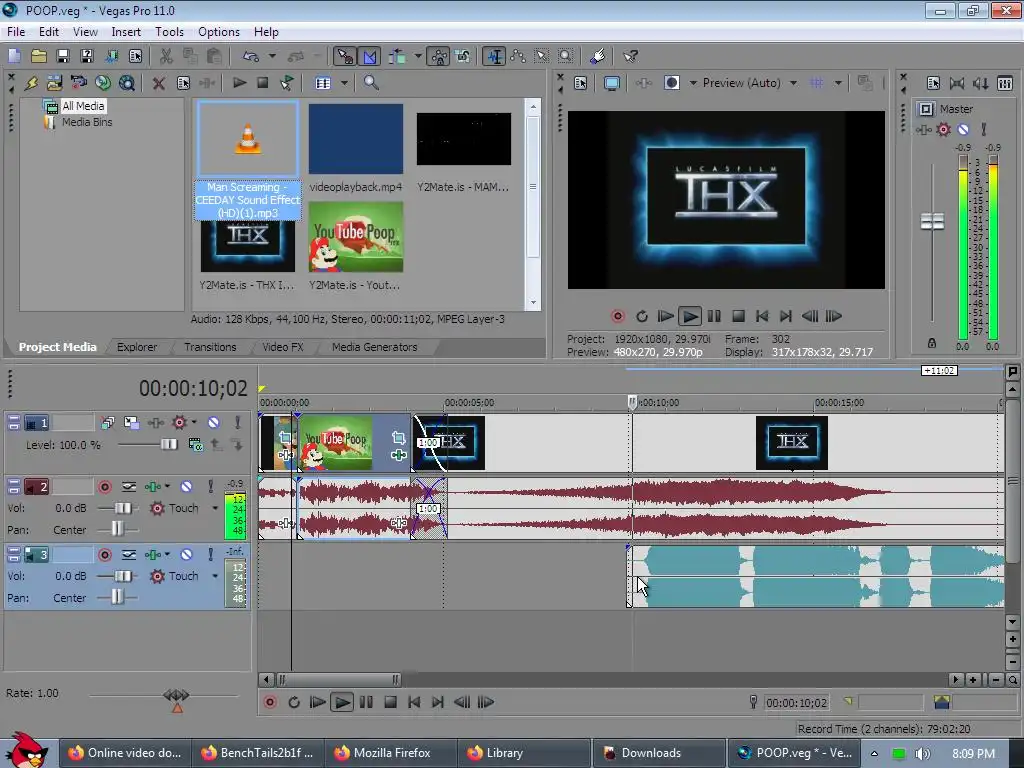This screenshot has width=1024, height=768.
Task: Remove selected media with the X icon
Action: pos(158,83)
